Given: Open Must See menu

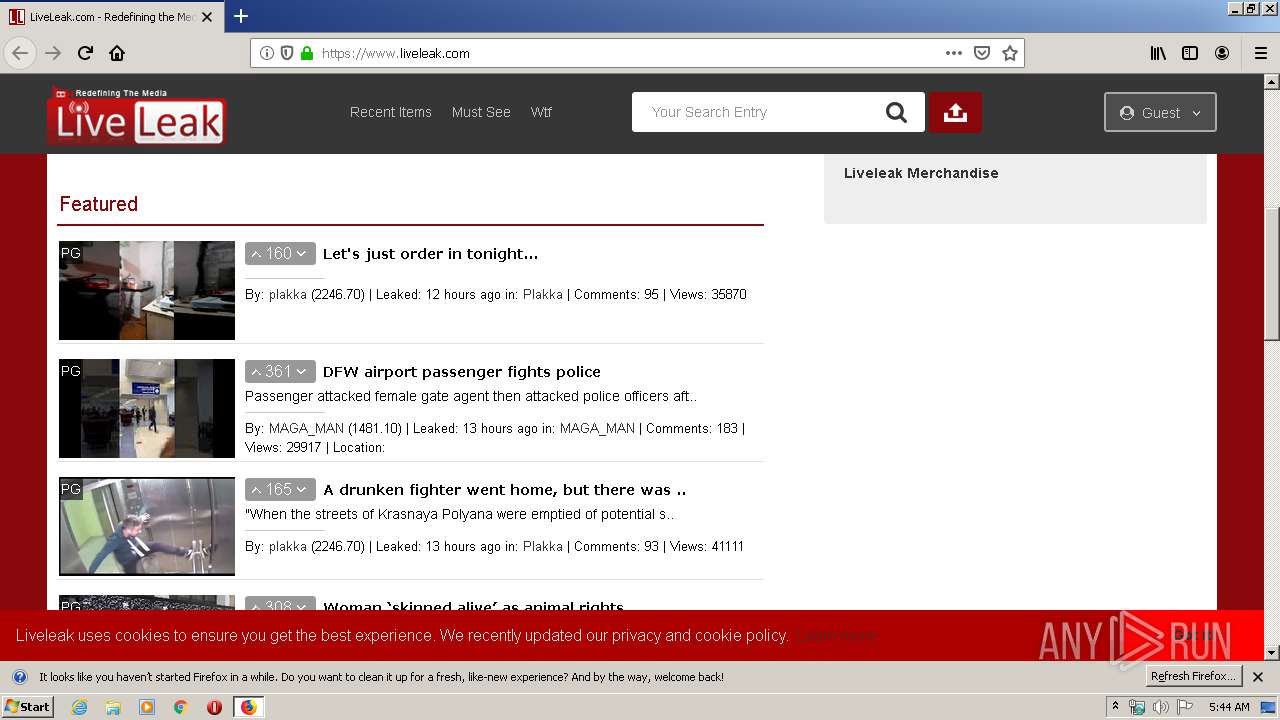Looking at the screenshot, I should click(481, 112).
